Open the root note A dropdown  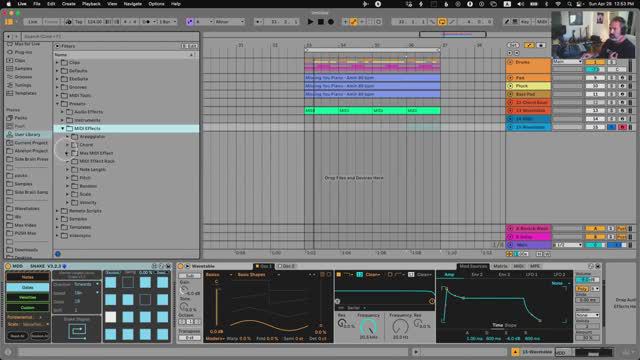pos(204,22)
